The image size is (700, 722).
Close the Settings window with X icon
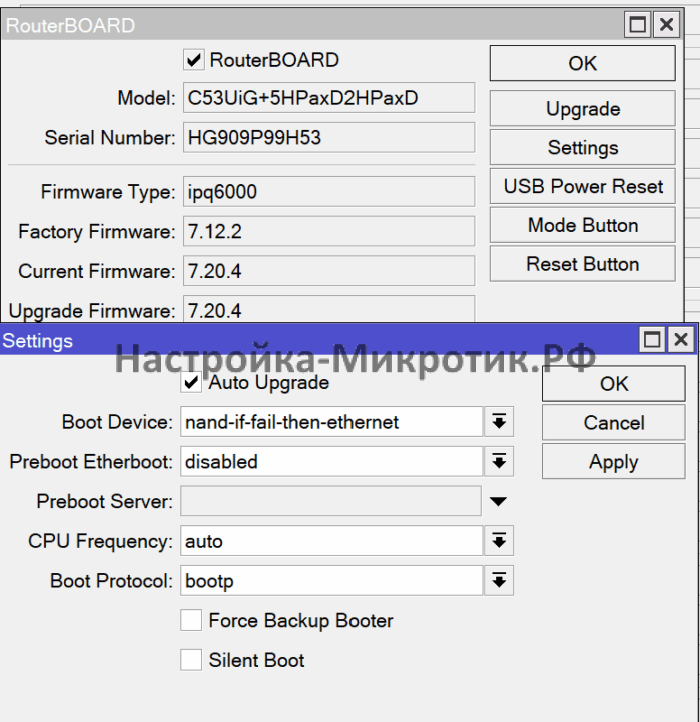point(681,341)
